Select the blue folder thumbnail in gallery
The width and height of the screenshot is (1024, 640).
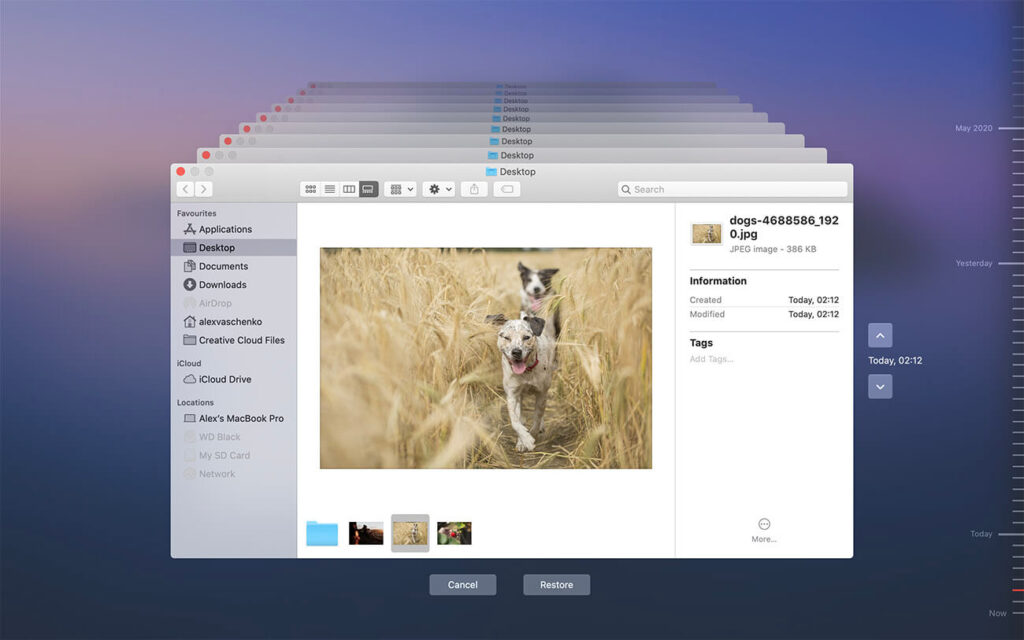(322, 533)
